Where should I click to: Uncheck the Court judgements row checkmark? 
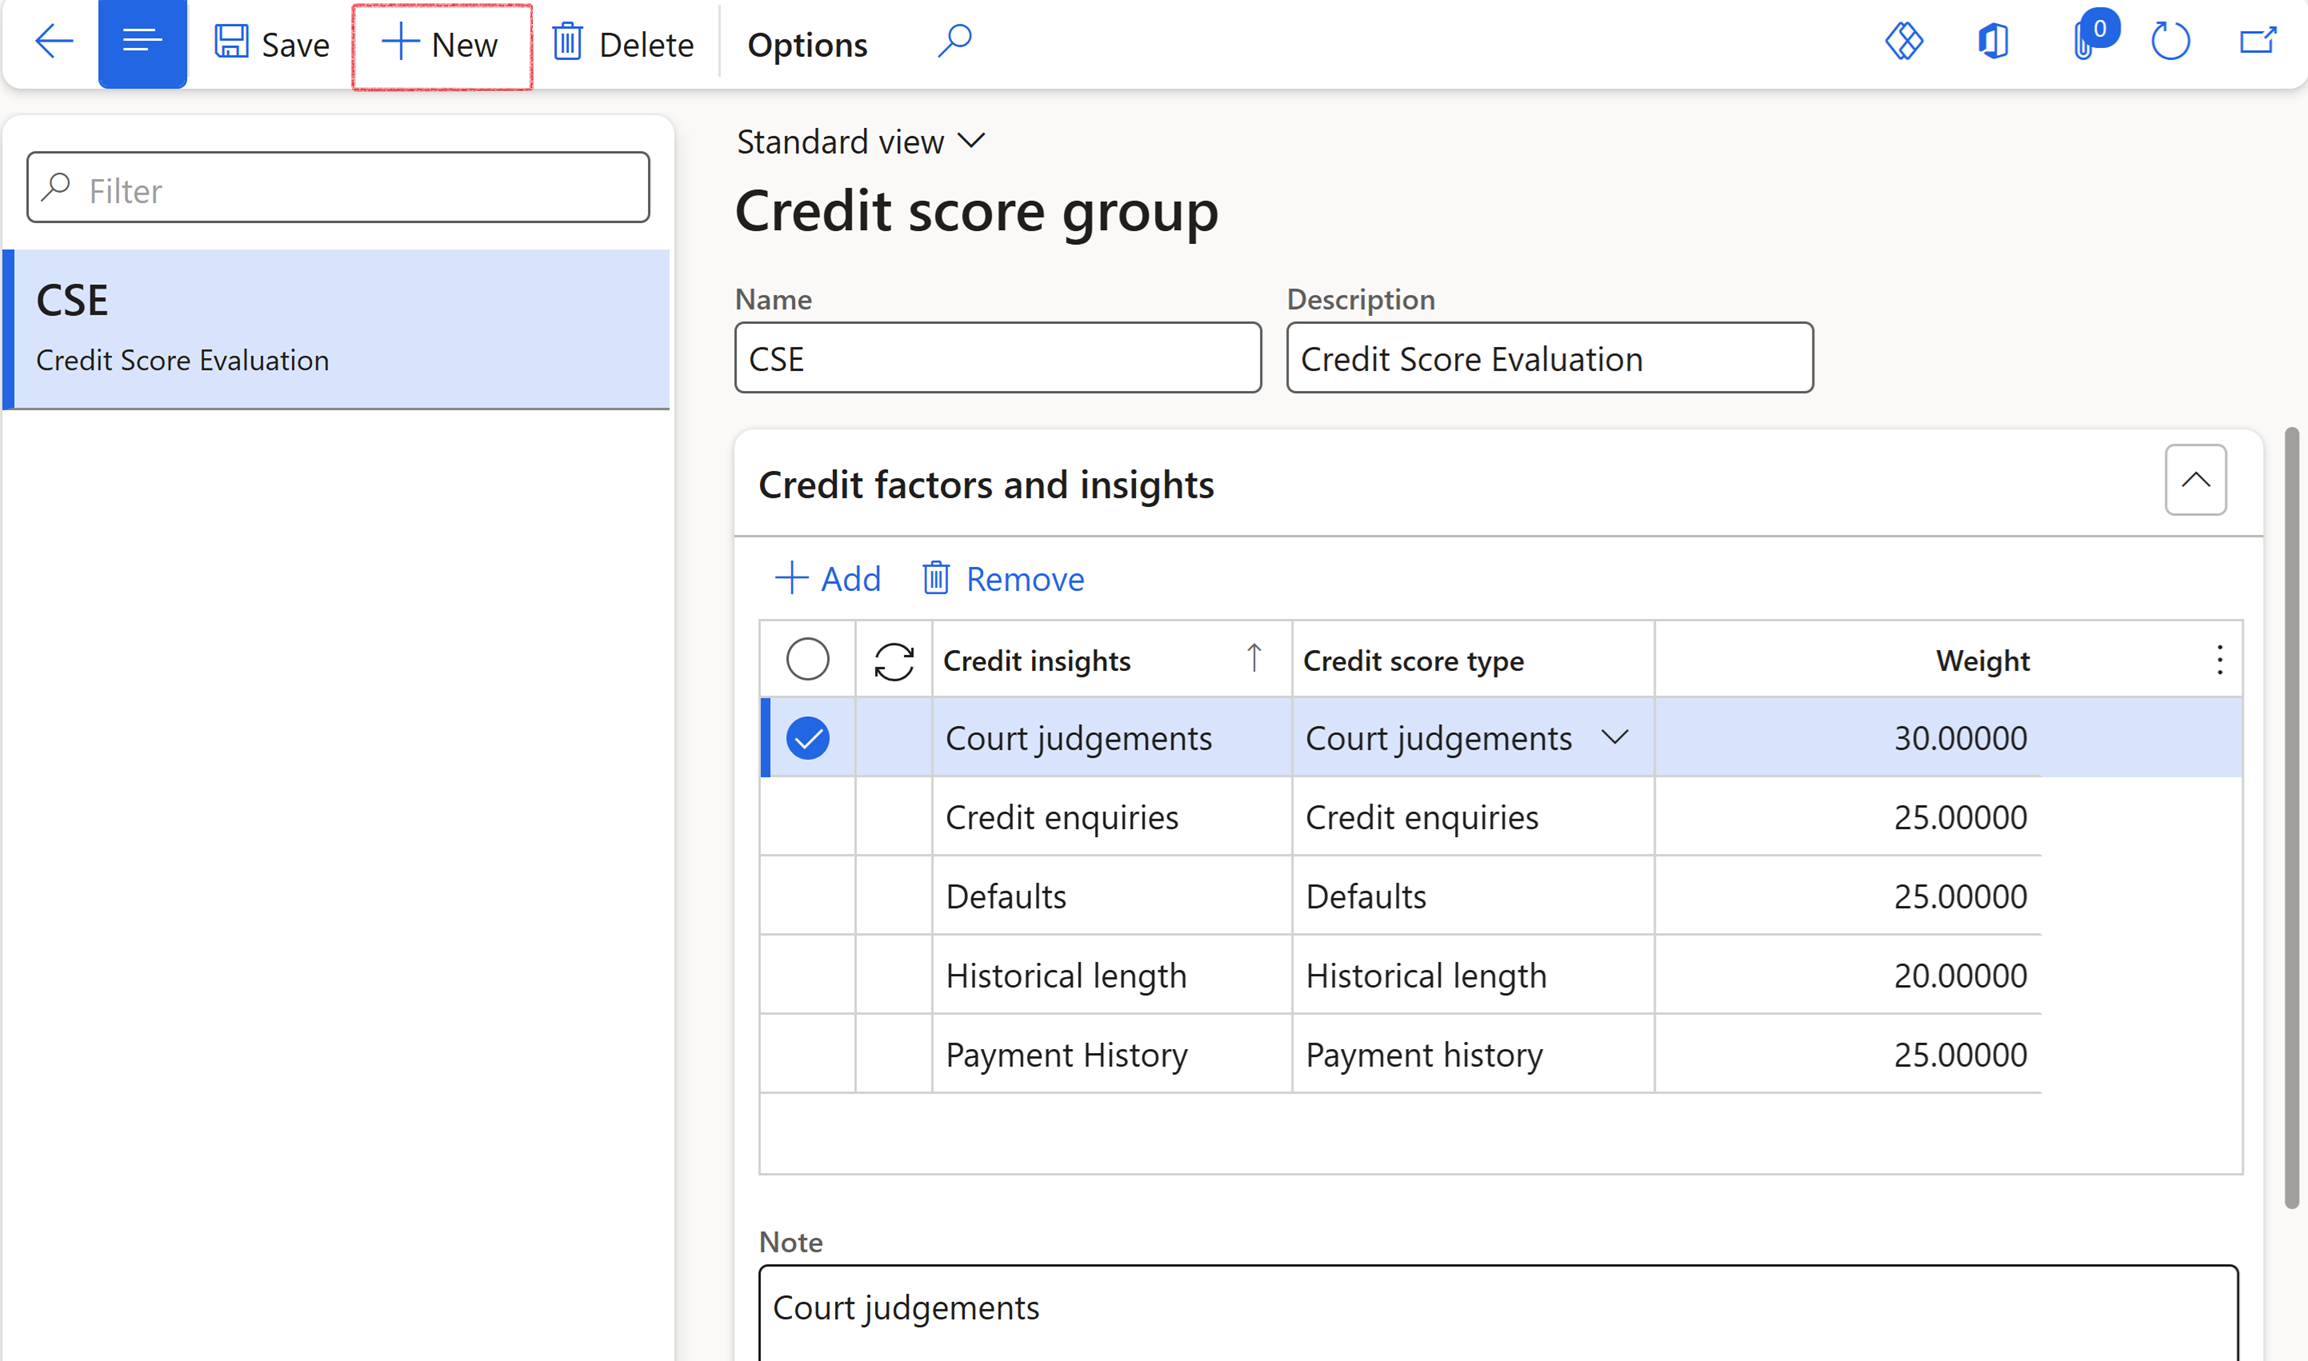coord(807,738)
